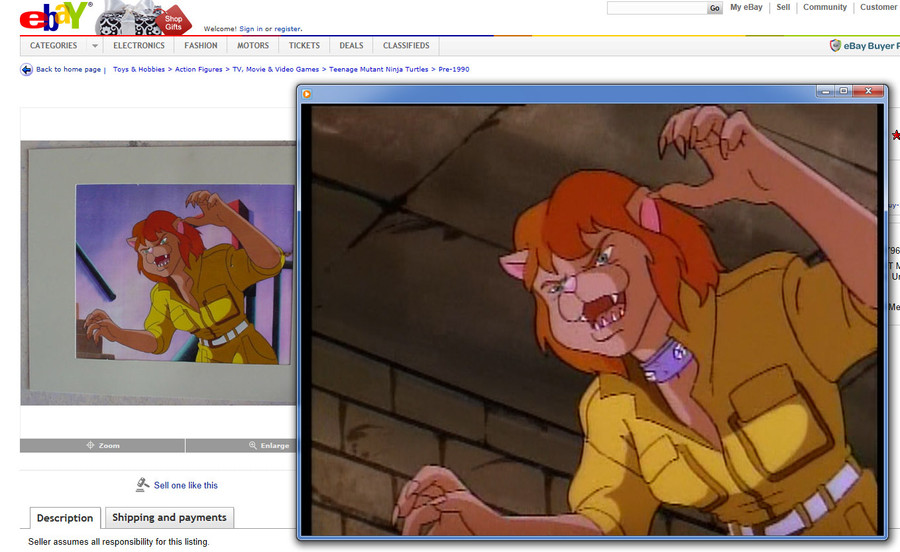This screenshot has height=552, width=900.
Task: Click the video frame in media player window
Action: [593, 320]
